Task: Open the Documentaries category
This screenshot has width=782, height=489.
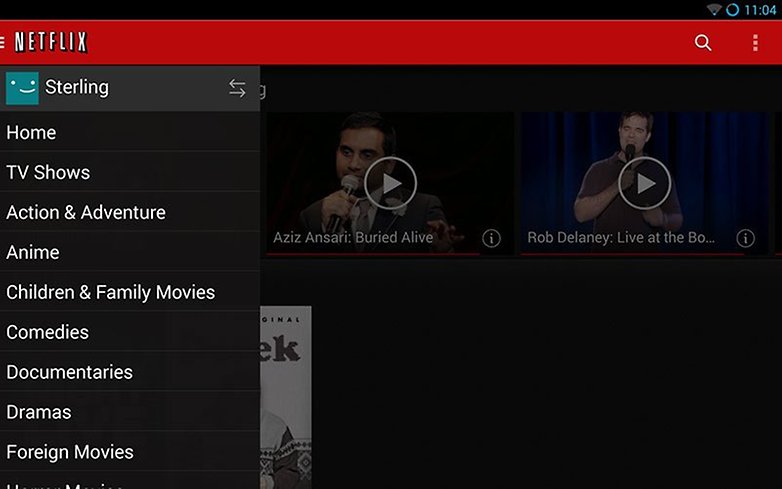Action: coord(130,372)
